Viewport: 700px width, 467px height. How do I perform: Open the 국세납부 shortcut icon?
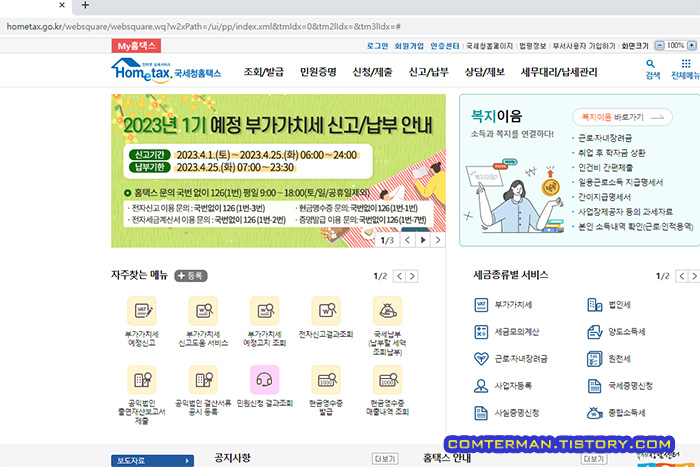click(x=388, y=311)
